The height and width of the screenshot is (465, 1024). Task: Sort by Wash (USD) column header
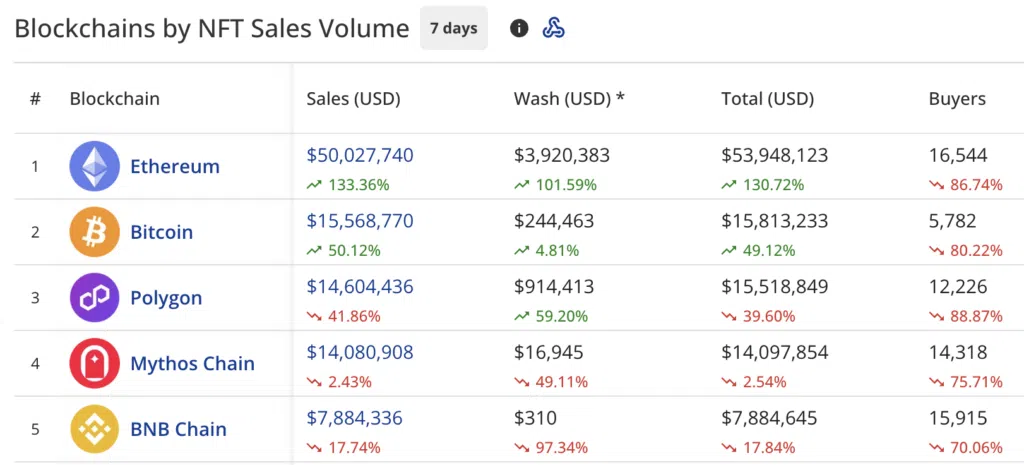point(569,99)
